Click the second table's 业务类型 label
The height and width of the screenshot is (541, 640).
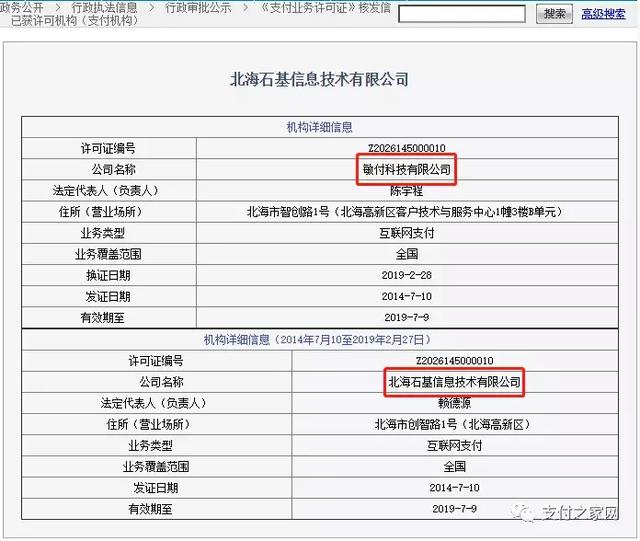150,446
